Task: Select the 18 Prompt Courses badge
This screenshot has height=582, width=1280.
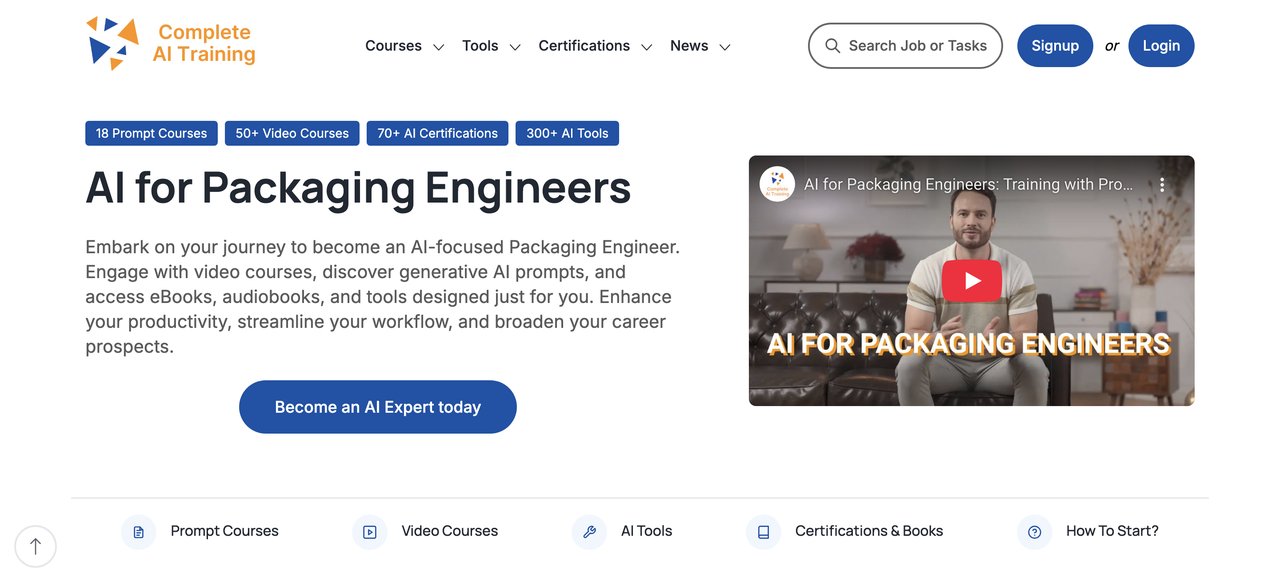Action: pyautogui.click(x=151, y=133)
